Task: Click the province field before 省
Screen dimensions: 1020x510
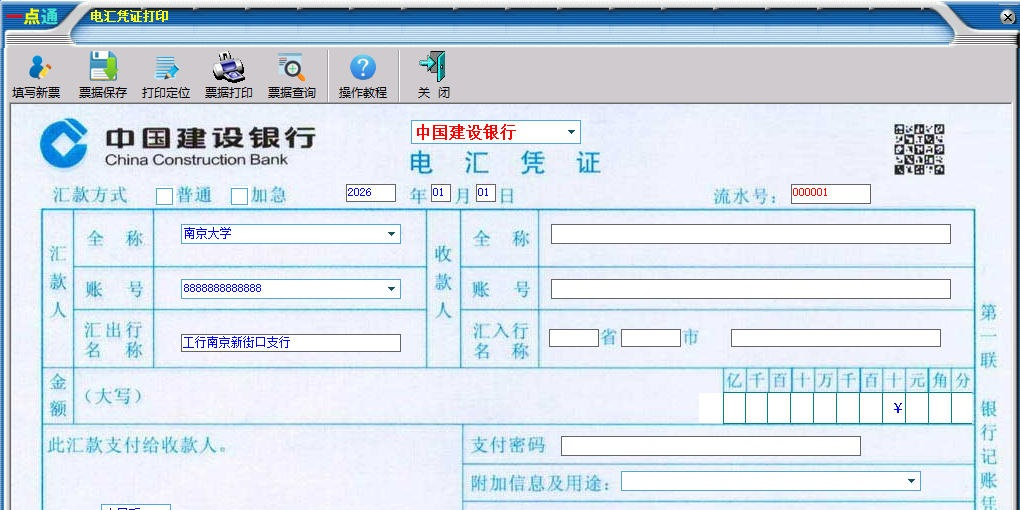Action: (574, 338)
